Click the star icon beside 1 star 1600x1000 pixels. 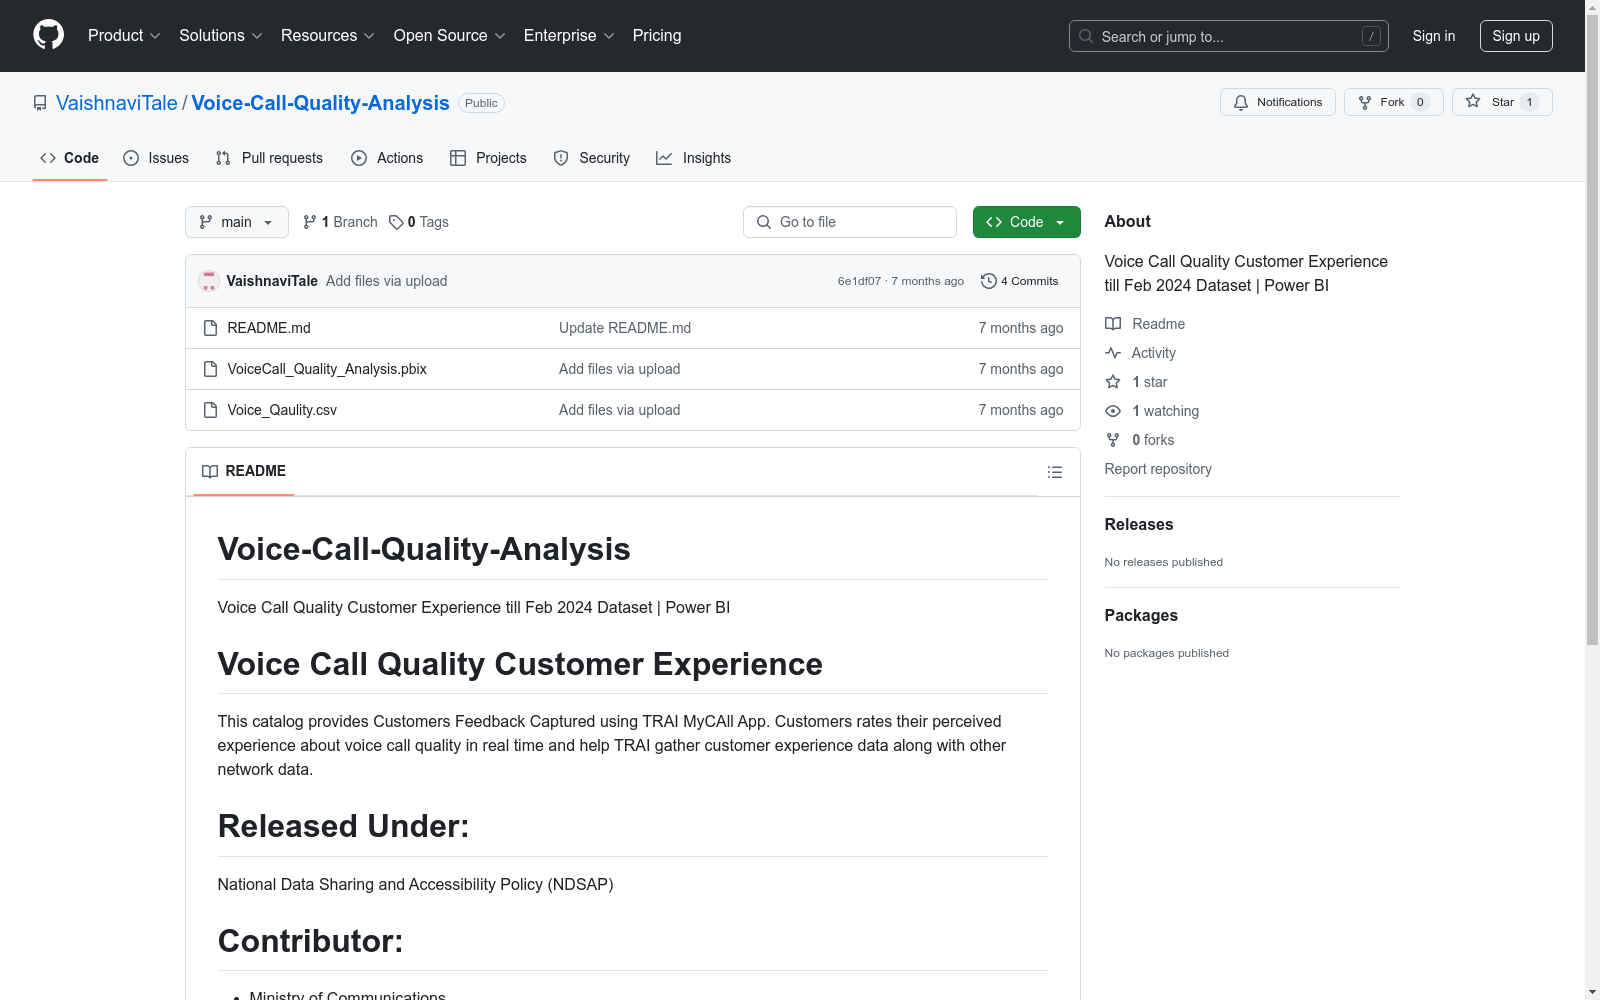point(1113,382)
